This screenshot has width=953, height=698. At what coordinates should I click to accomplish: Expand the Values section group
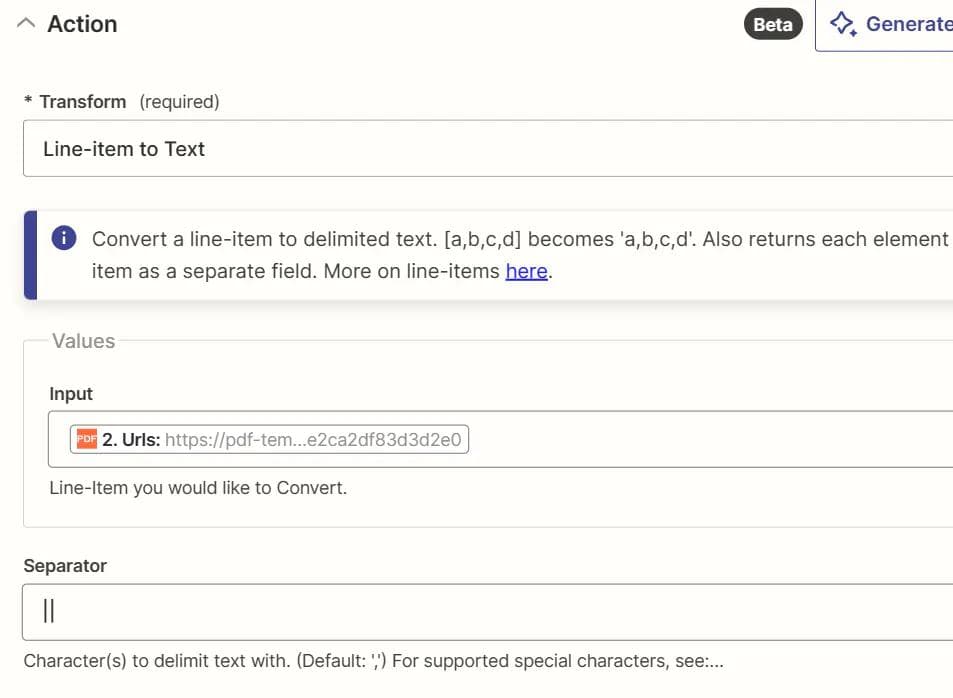pos(83,341)
